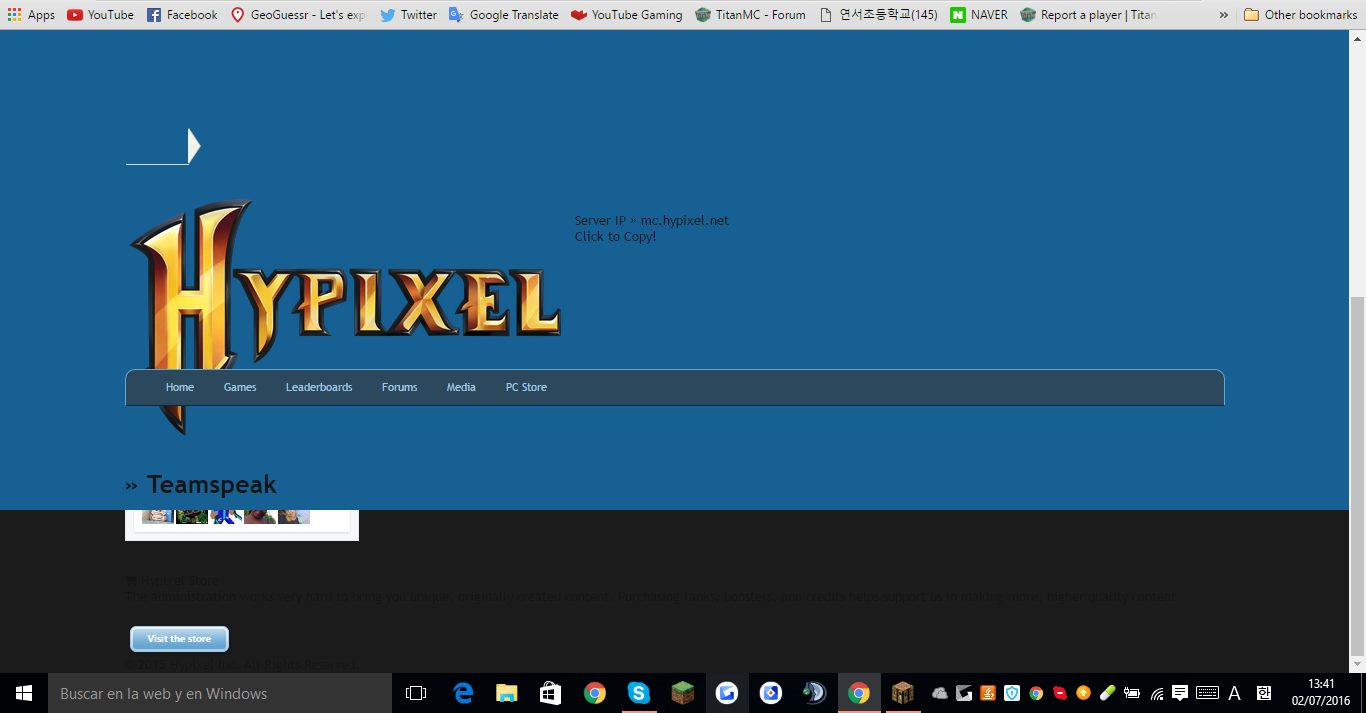Open the Windows Start menu
The image size is (1366, 713).
24,693
